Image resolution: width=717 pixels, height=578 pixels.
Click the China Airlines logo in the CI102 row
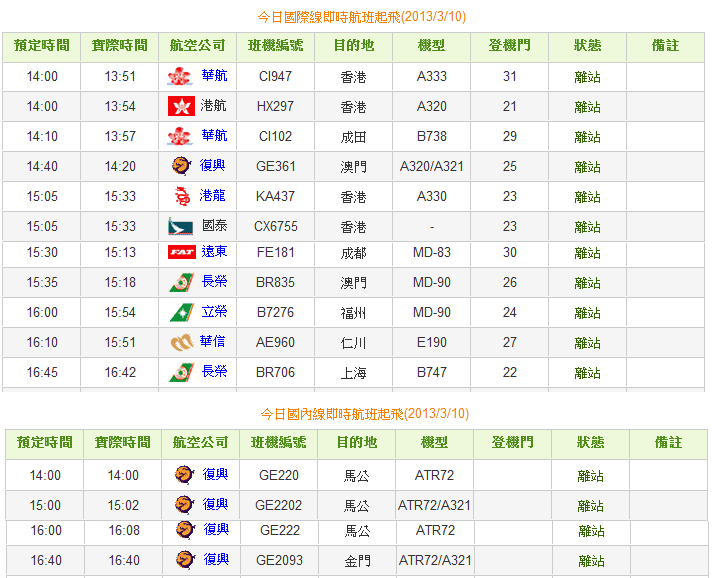click(x=179, y=136)
